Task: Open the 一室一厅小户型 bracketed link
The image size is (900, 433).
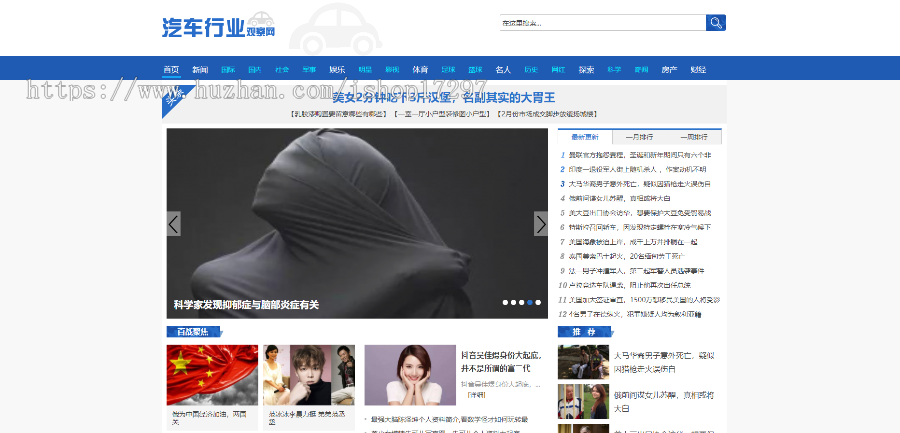Action: [444, 114]
